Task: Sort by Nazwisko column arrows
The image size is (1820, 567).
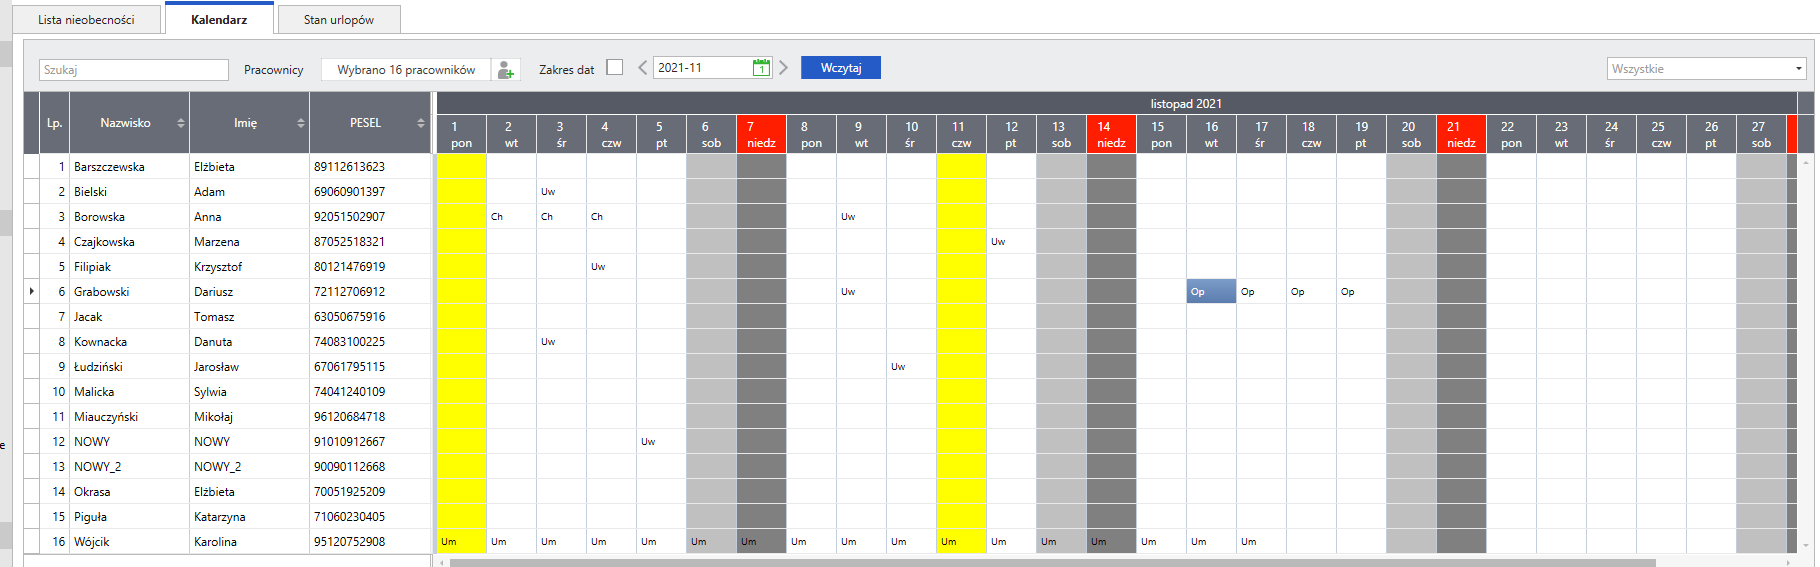Action: coord(181,123)
